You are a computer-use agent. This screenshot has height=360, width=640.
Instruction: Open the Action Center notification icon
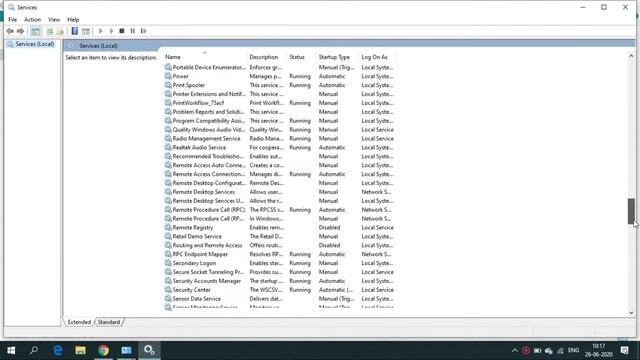click(x=624, y=350)
